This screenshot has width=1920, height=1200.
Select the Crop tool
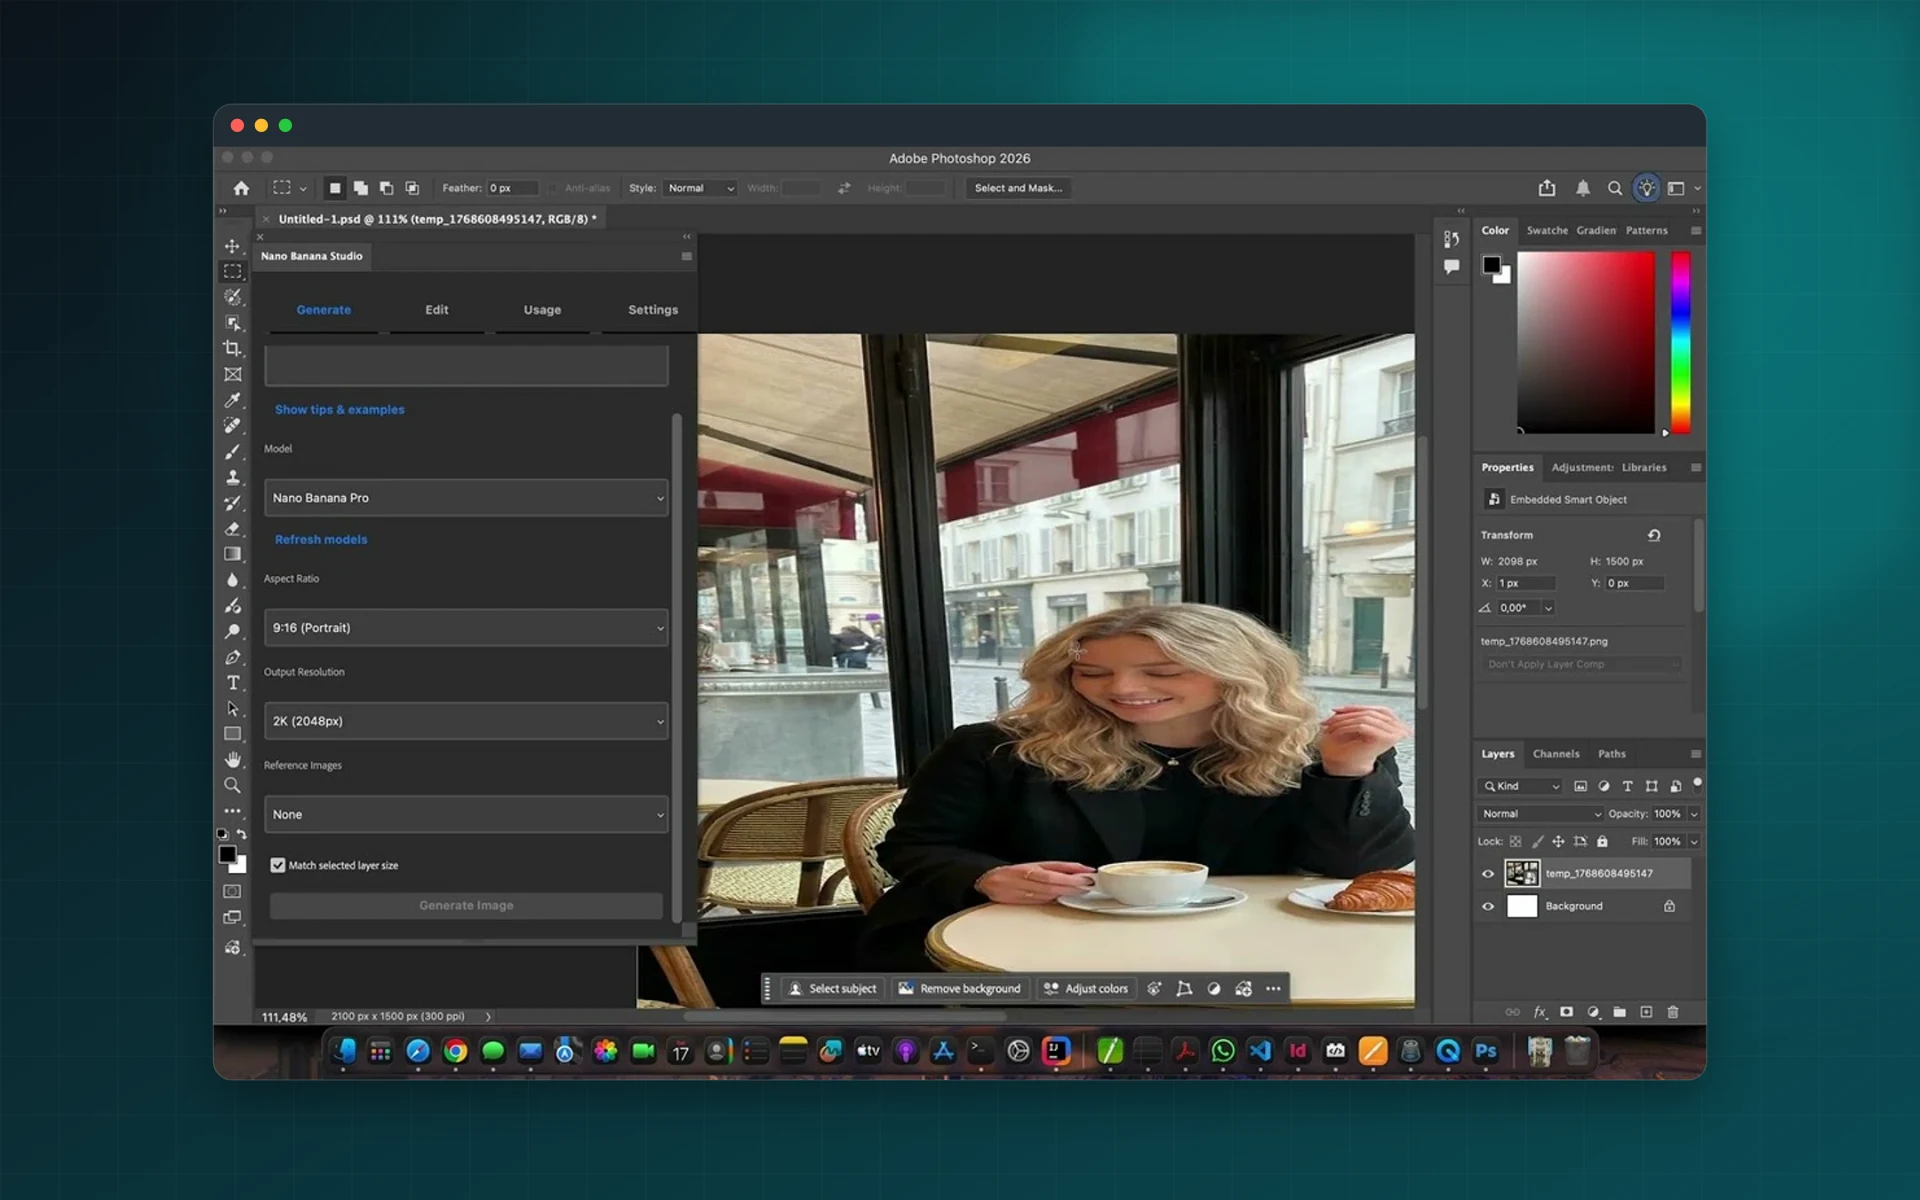tap(232, 348)
